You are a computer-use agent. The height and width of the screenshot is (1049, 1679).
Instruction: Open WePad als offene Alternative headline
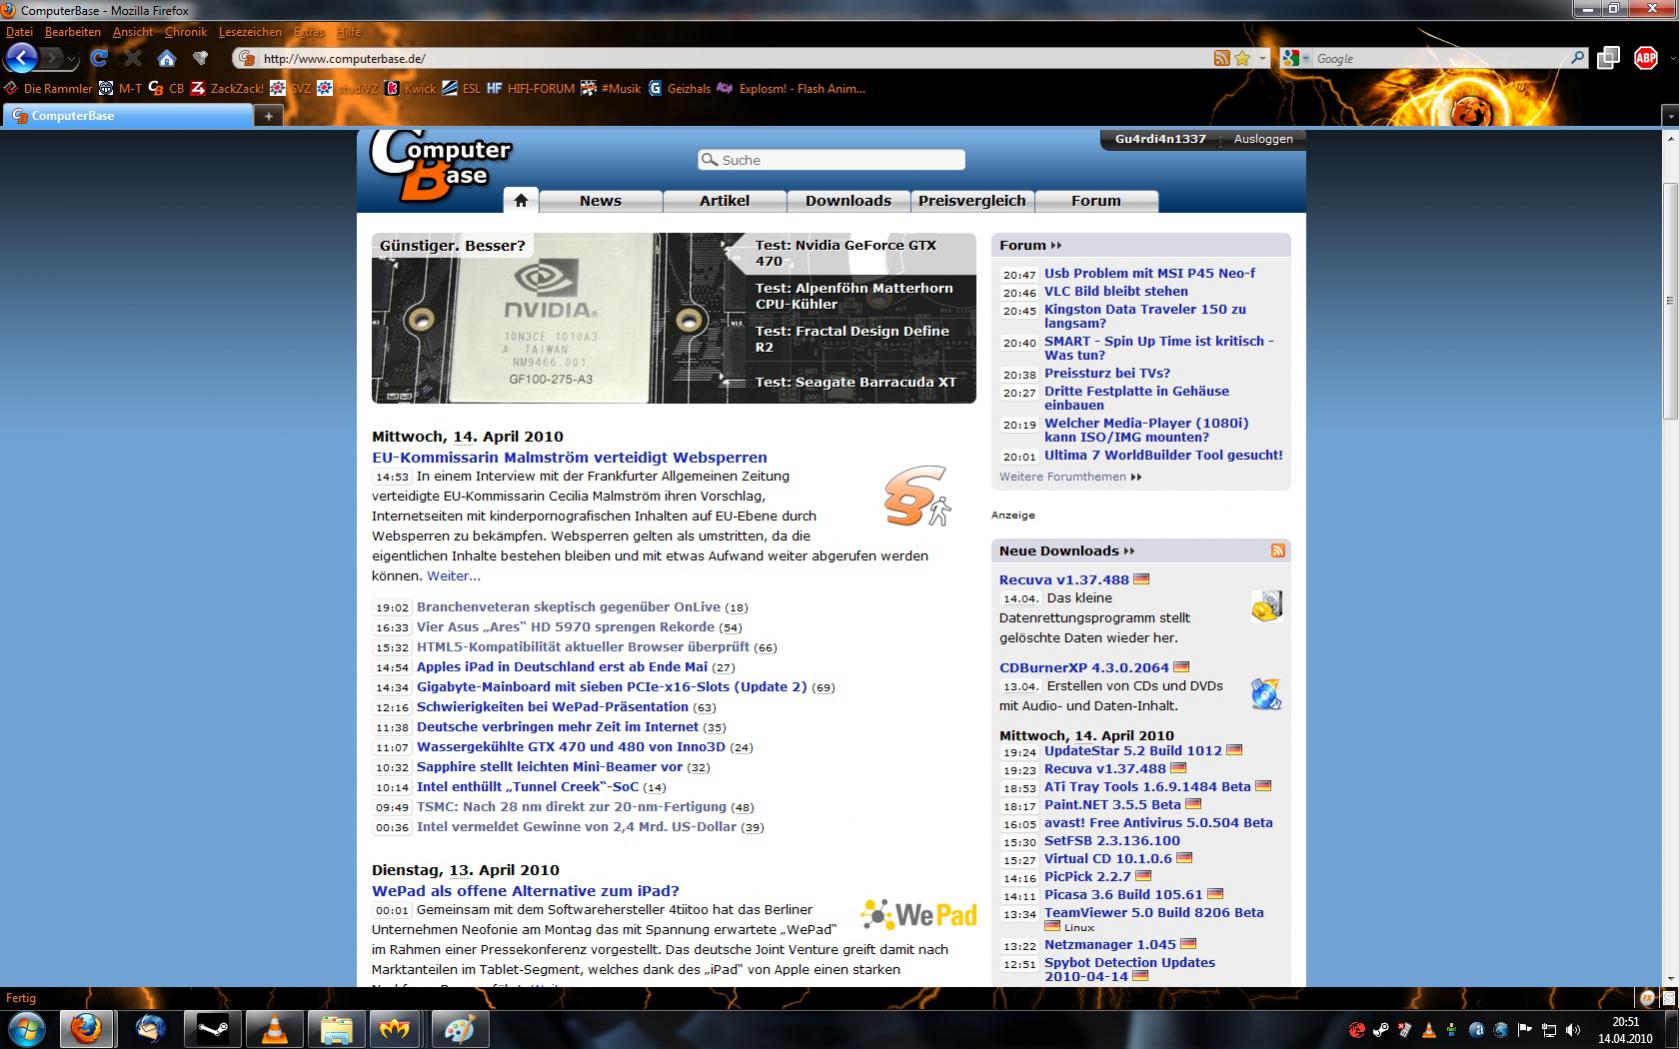point(525,891)
